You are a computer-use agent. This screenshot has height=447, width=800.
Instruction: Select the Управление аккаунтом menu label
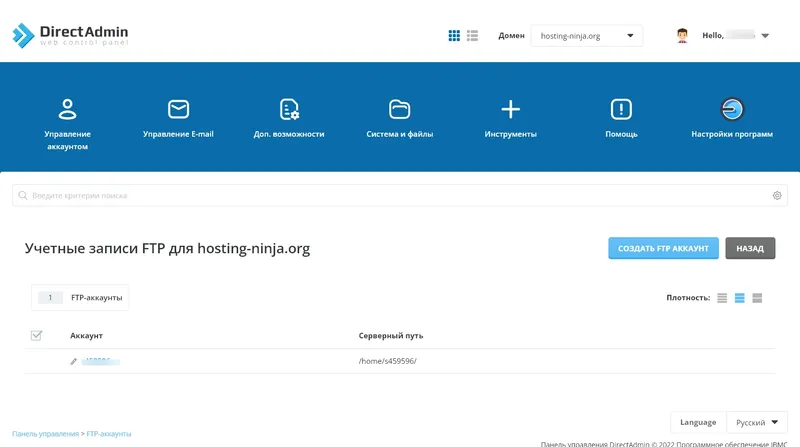[x=67, y=140]
